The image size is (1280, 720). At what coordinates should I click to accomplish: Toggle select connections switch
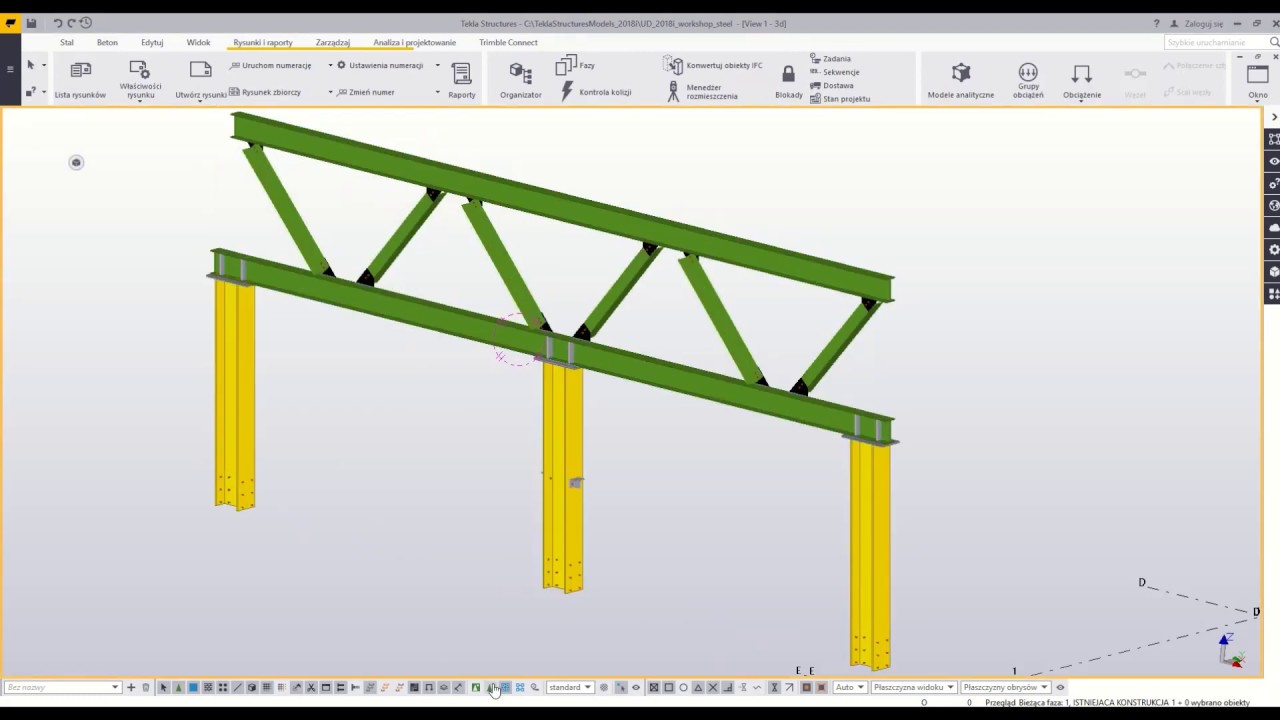point(179,687)
